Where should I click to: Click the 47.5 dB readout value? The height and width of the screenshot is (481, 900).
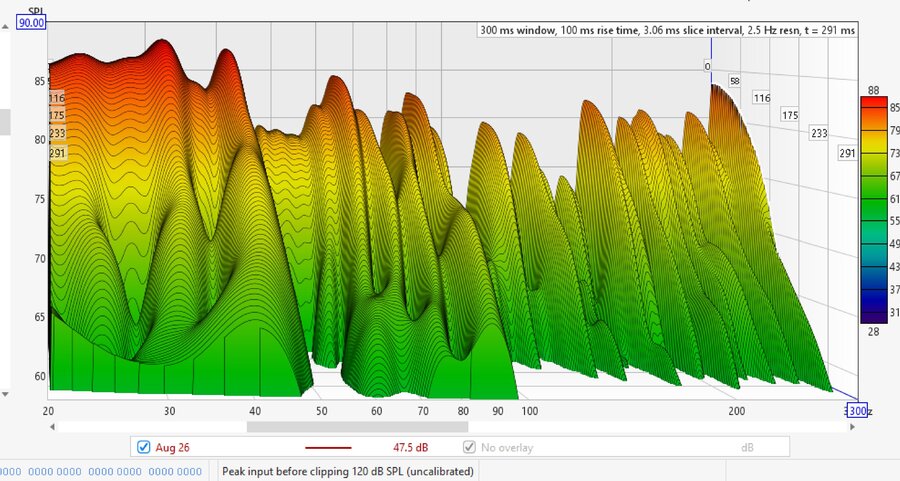(x=410, y=447)
